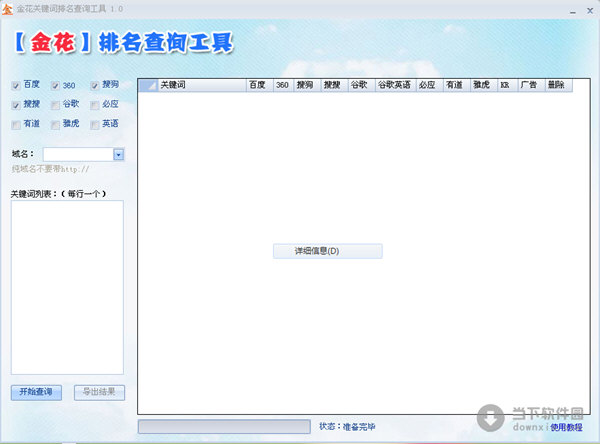Screen dimensions: 600x444
Task: Click inside the 关键词列表 text area
Action: (67, 287)
